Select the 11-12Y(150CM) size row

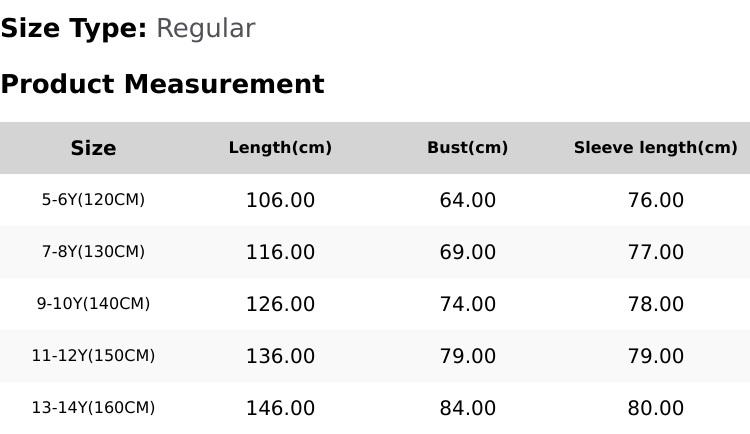click(93, 356)
